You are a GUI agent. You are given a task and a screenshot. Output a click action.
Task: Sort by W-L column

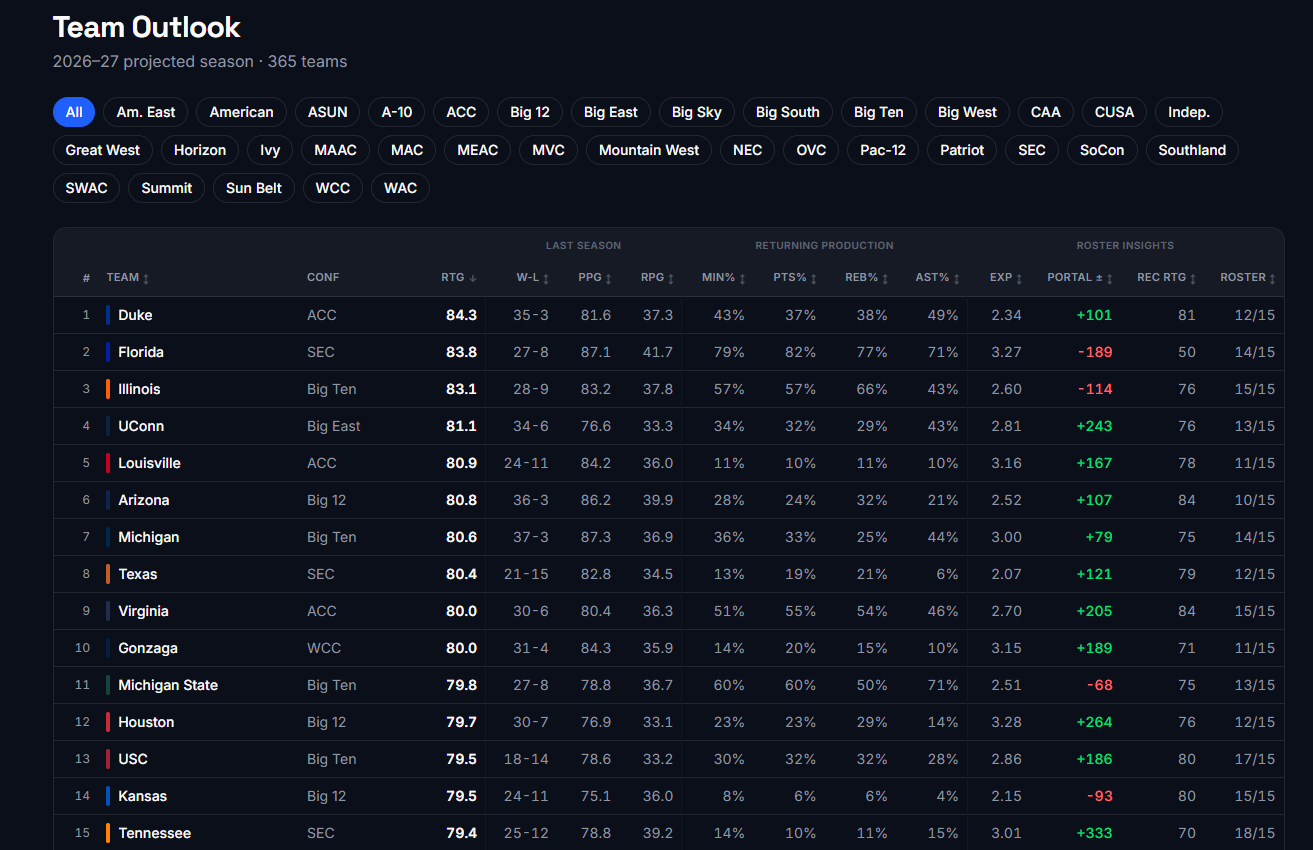point(532,277)
